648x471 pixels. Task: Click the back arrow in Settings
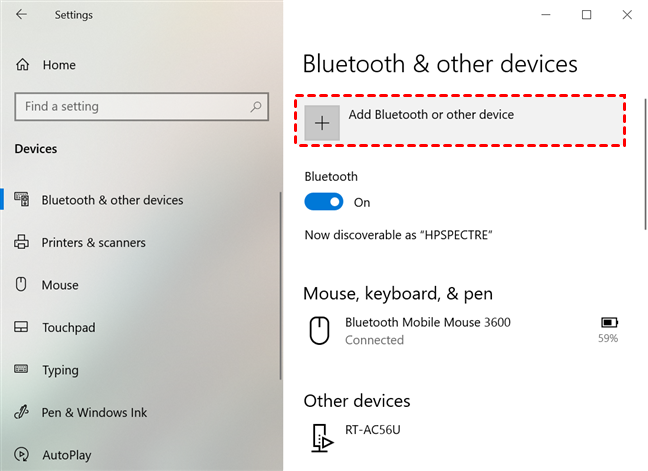[x=22, y=15]
